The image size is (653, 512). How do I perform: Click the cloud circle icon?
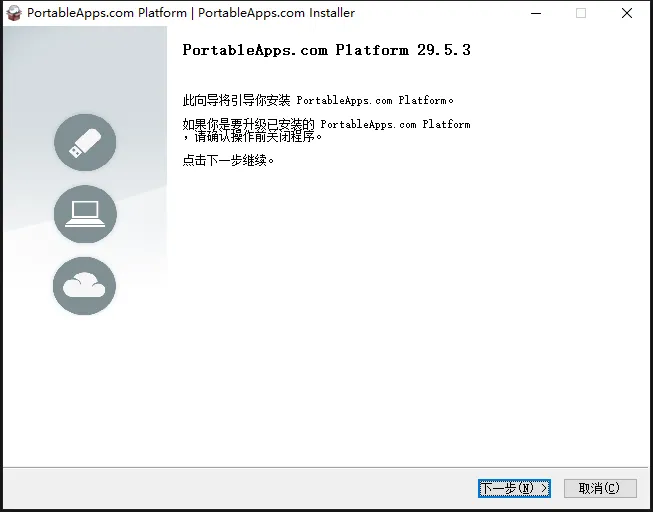85,286
